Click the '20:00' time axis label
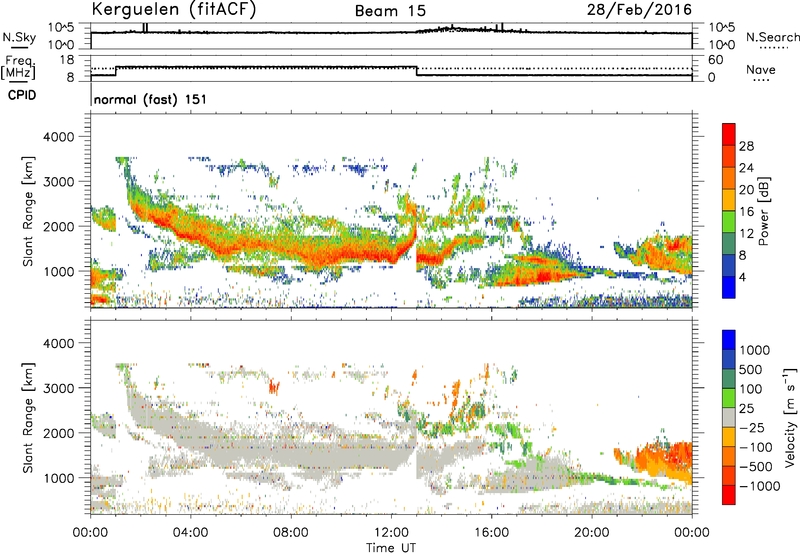Screen dimensions: 800x554 tap(592, 532)
